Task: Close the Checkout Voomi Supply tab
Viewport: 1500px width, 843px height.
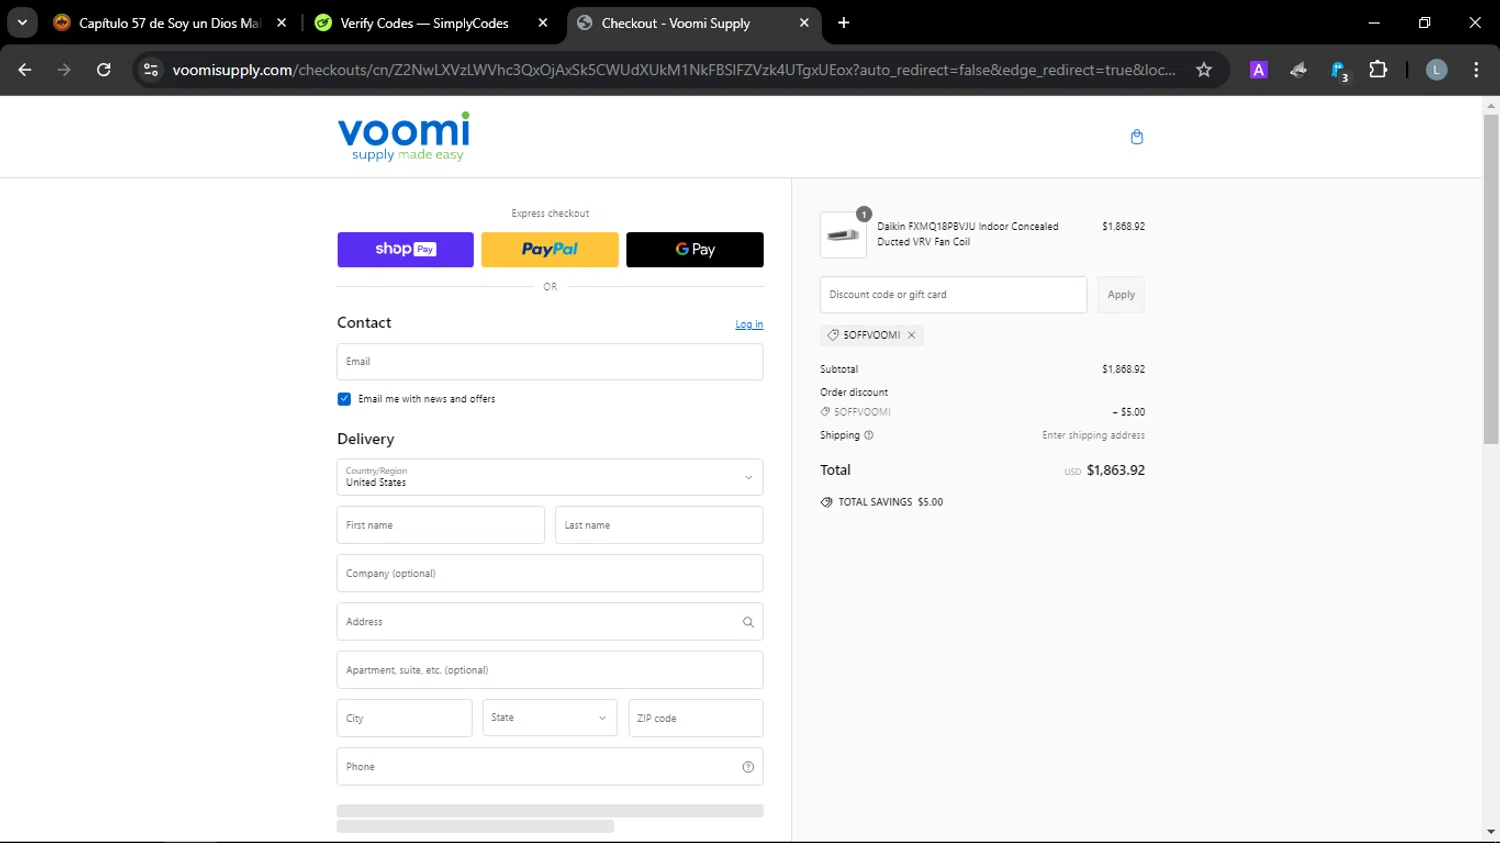Action: [x=804, y=23]
